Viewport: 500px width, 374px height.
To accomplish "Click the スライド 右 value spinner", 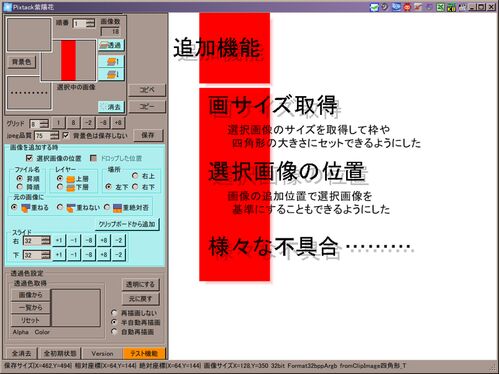I will (37, 241).
